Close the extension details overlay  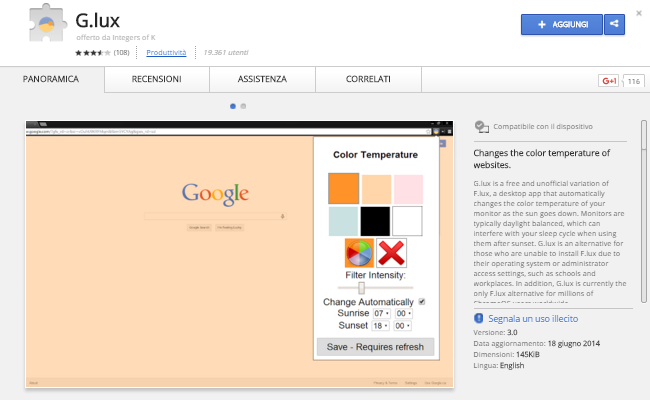coord(639,13)
